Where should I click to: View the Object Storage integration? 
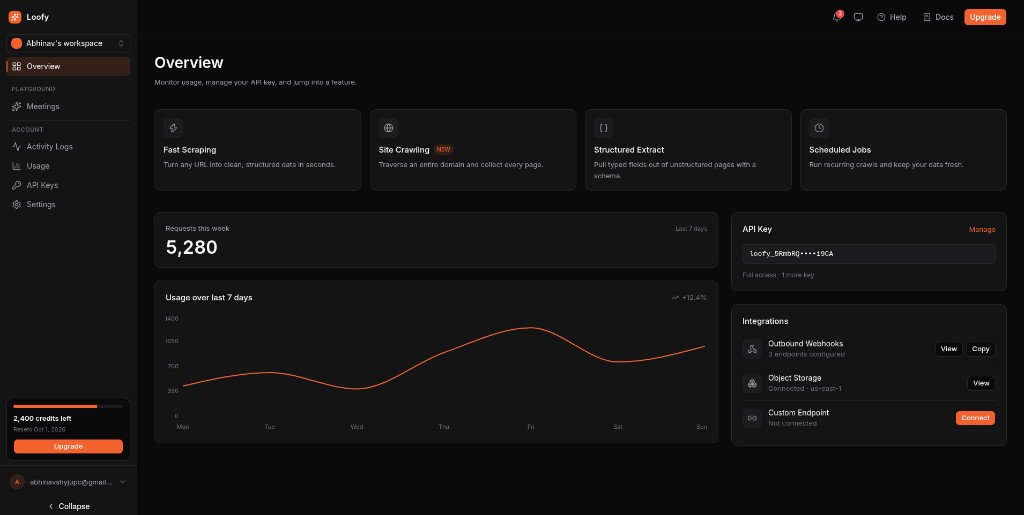coord(981,383)
